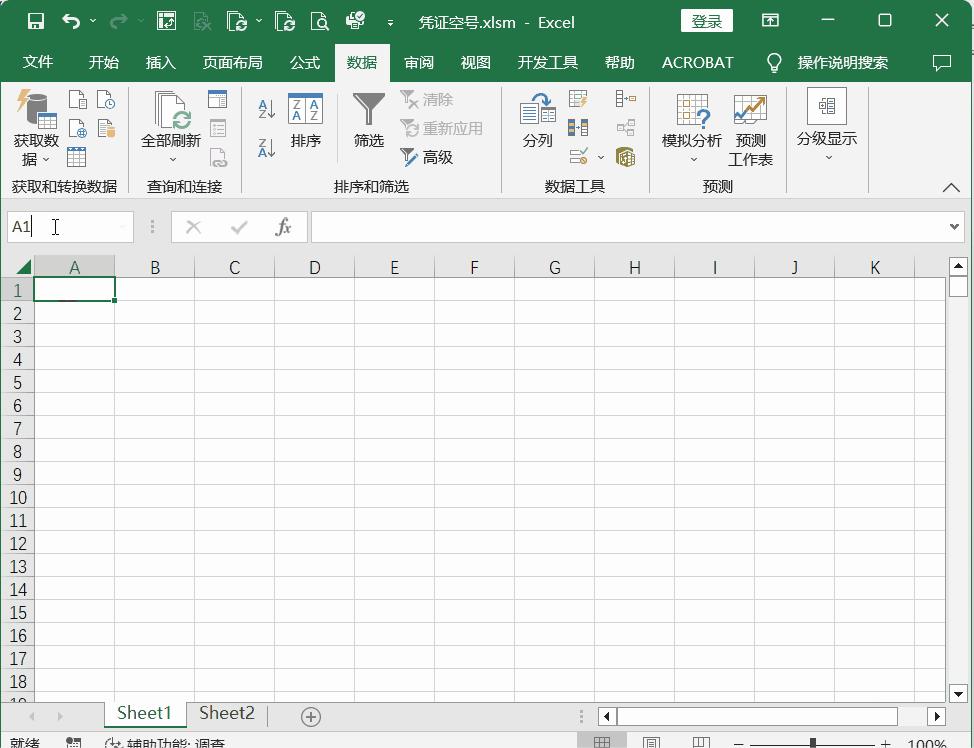Apply ascending sort with the A-Z icon

coord(265,108)
